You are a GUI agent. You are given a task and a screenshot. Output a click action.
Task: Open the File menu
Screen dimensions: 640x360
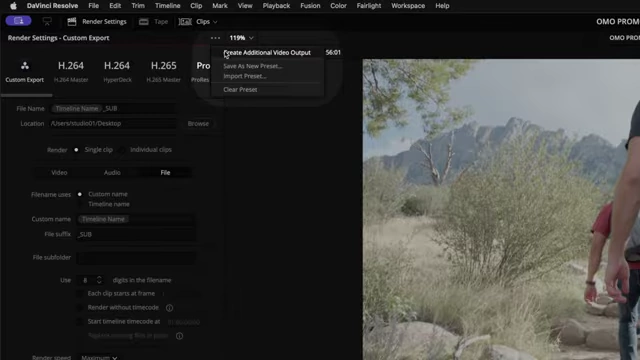[93, 6]
